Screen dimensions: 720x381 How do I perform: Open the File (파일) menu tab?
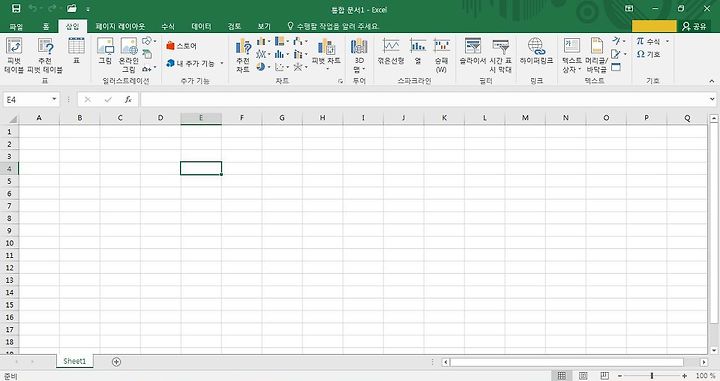[16, 26]
